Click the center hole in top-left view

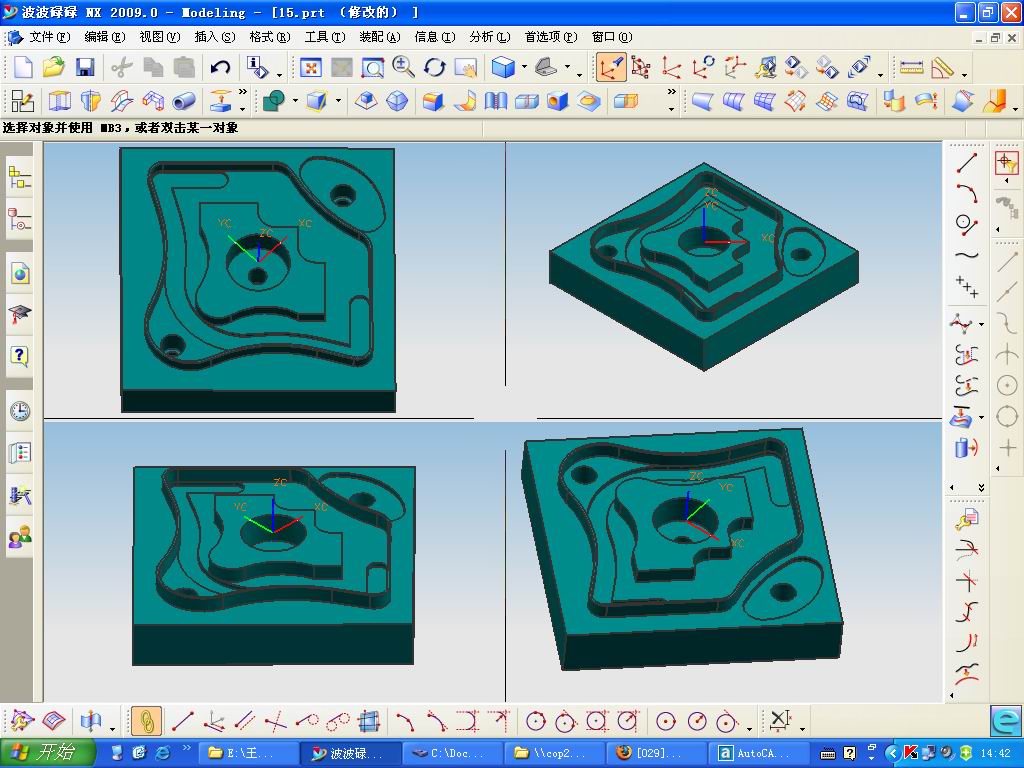258,261
